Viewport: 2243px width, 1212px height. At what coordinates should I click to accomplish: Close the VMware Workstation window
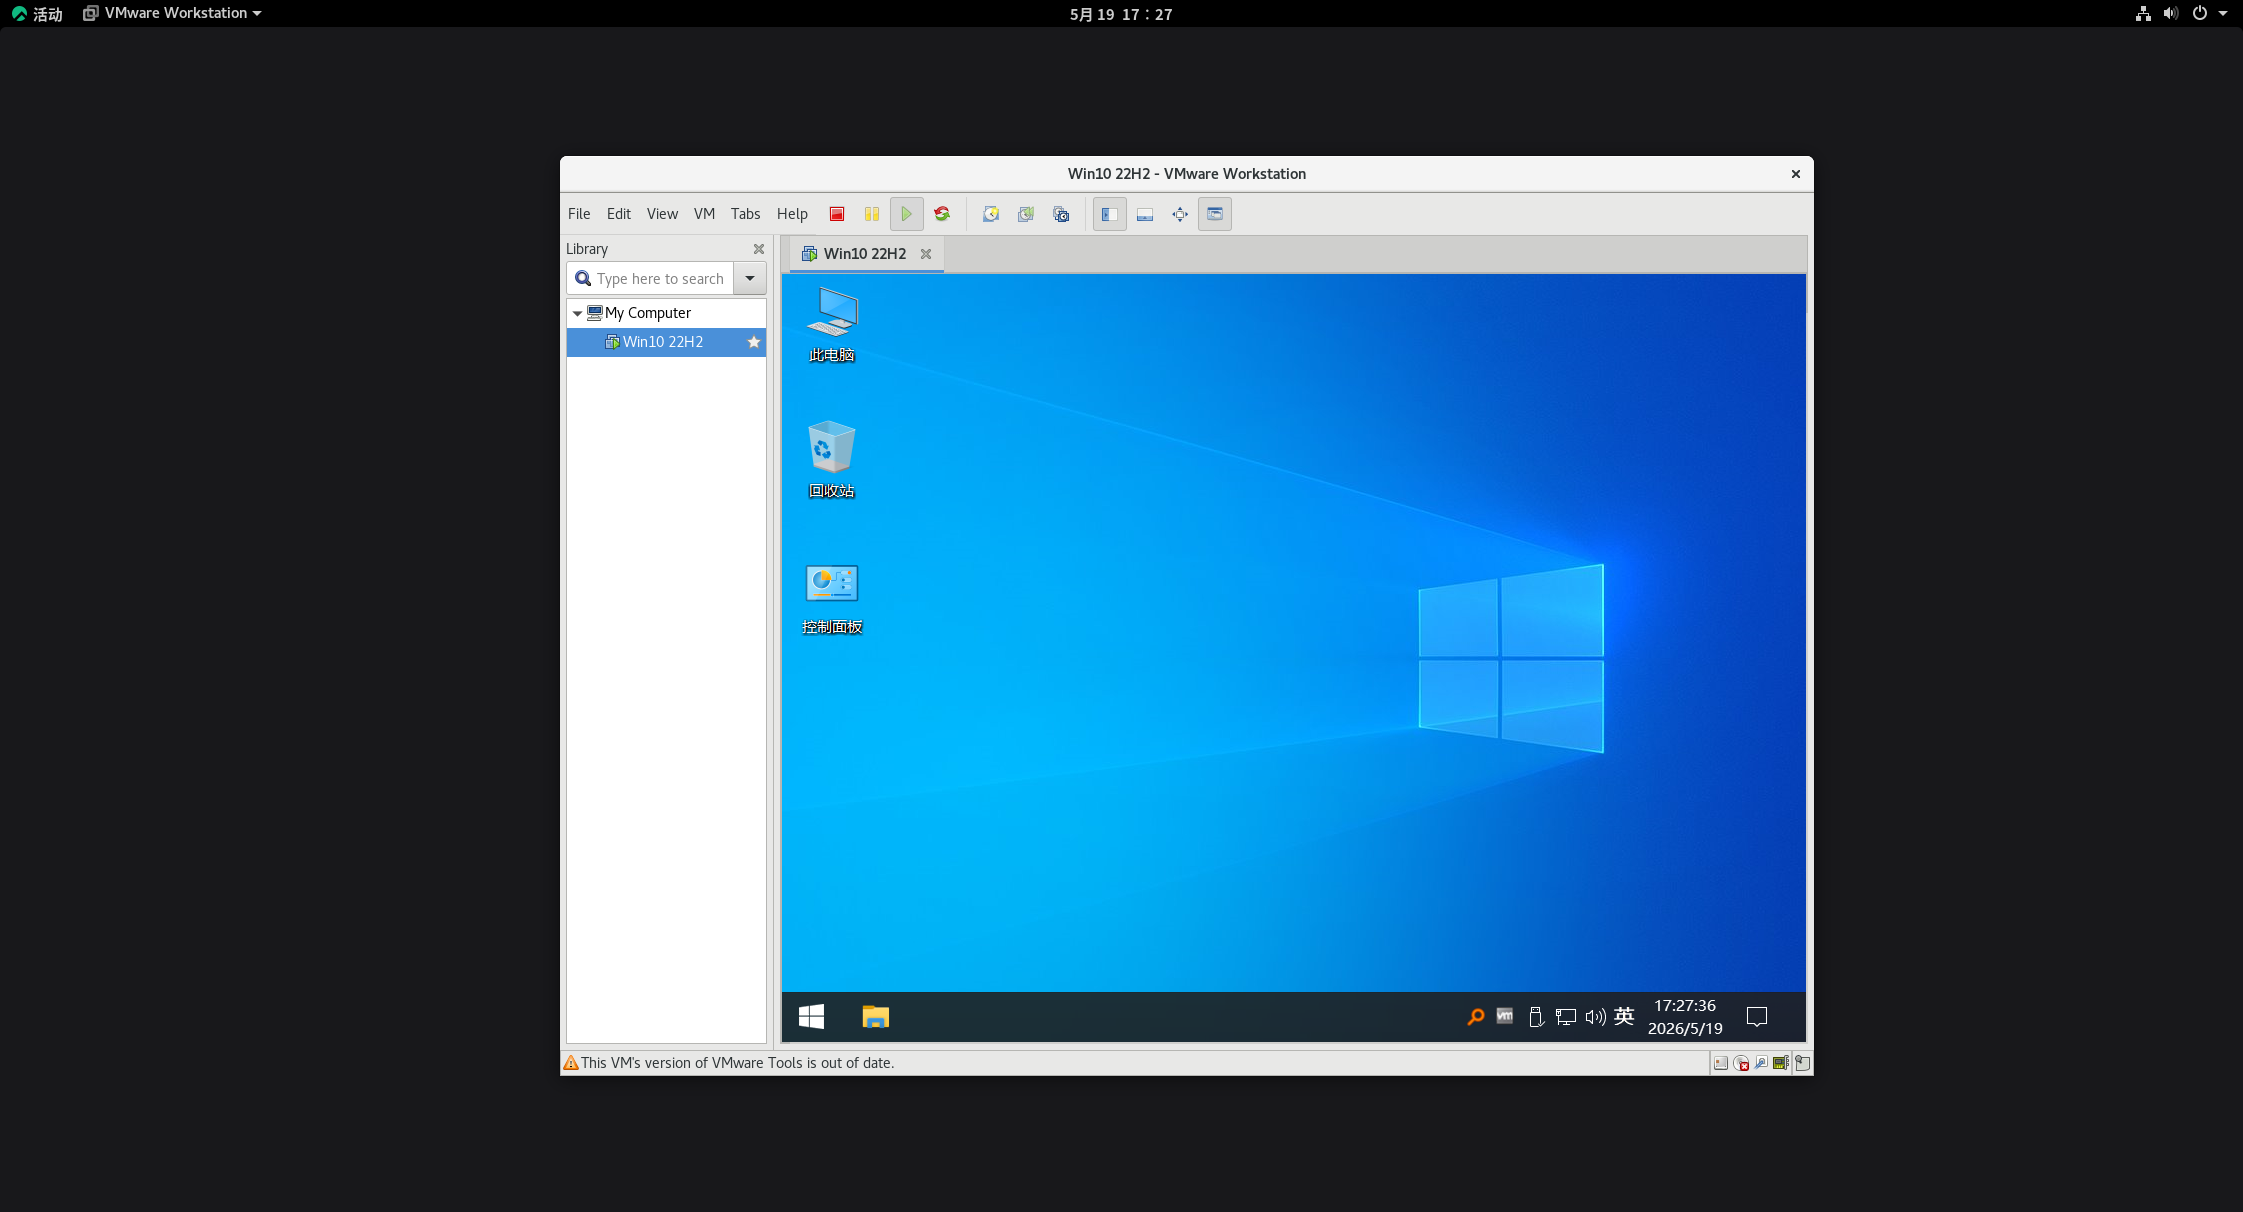(1796, 174)
